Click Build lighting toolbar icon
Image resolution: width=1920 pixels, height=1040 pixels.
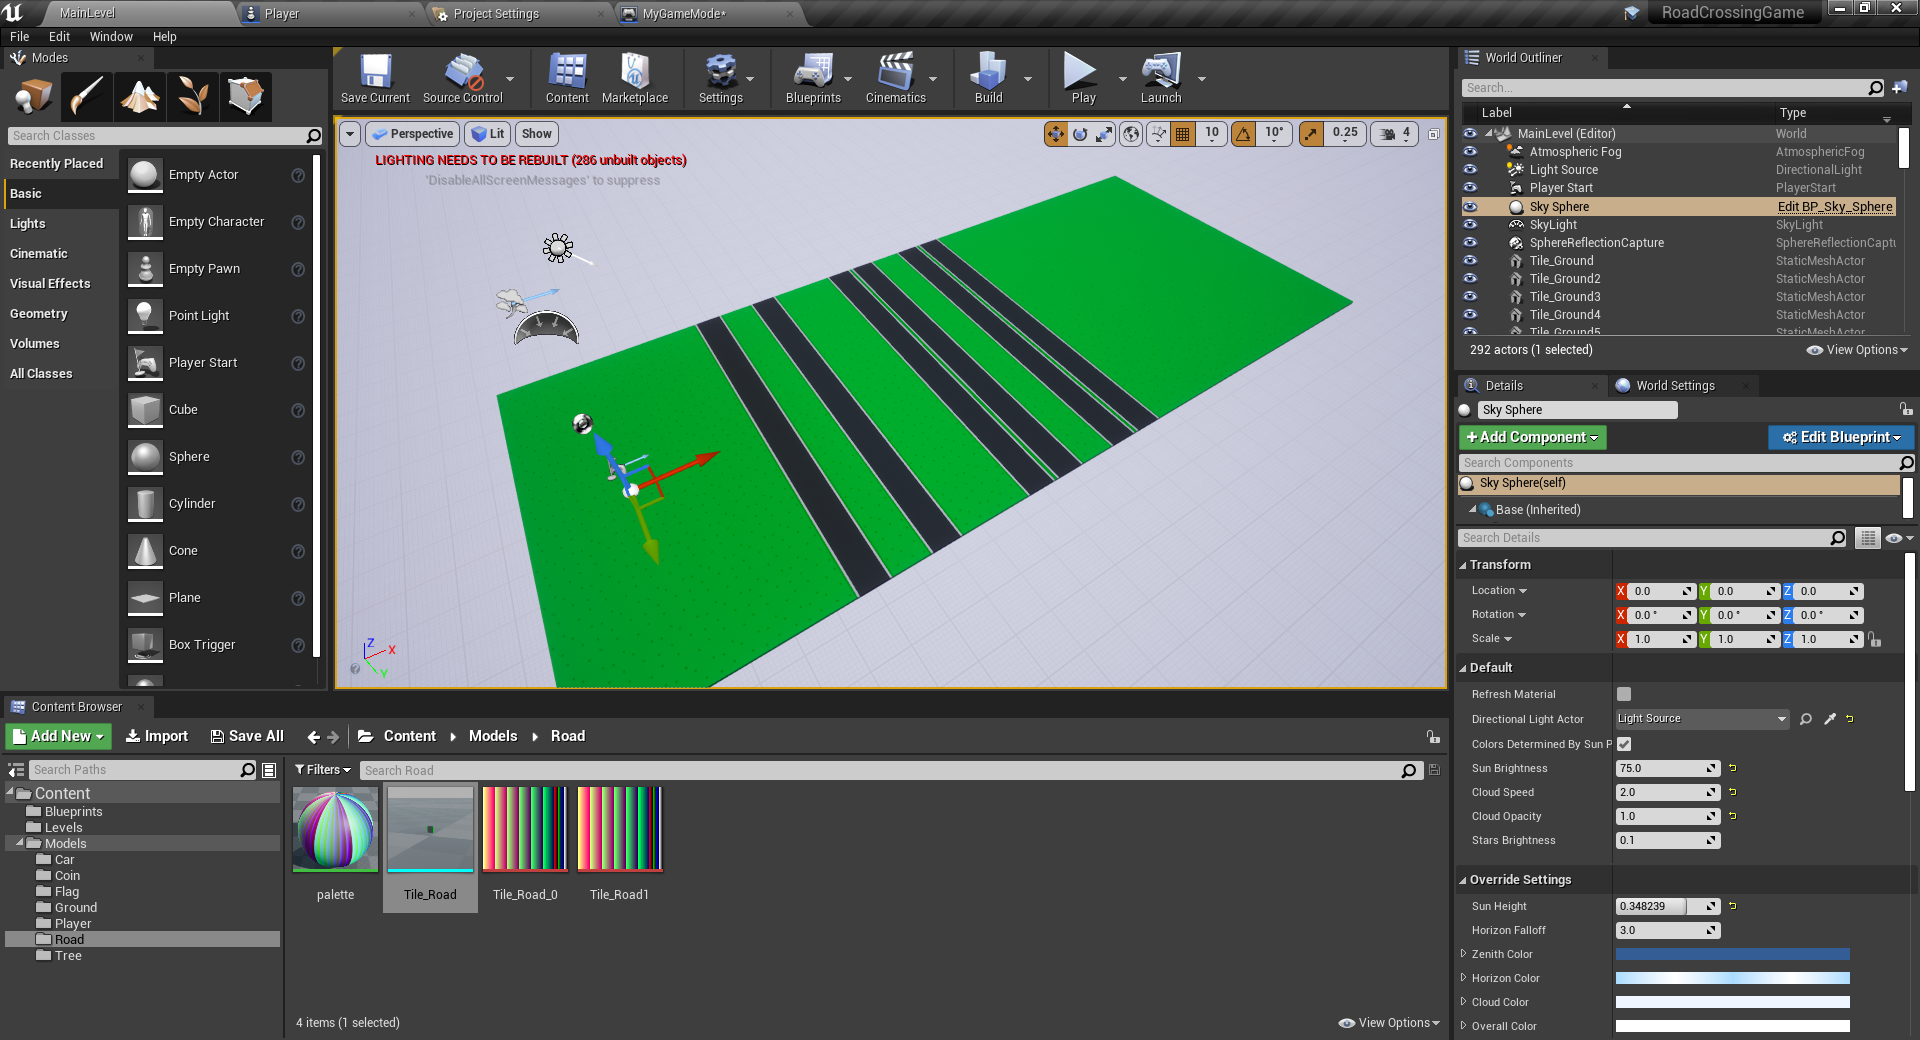[988, 78]
